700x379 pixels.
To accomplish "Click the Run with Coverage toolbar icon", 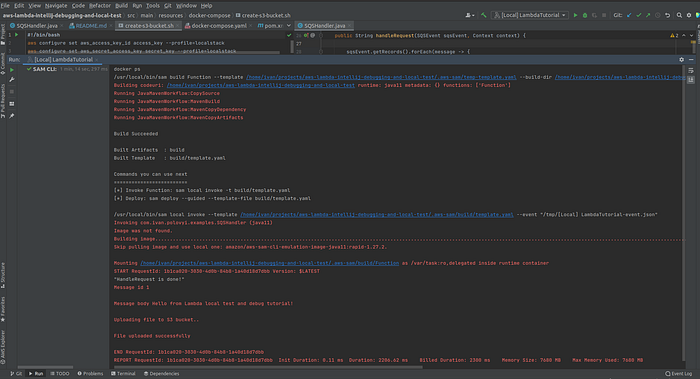I will [x=594, y=15].
